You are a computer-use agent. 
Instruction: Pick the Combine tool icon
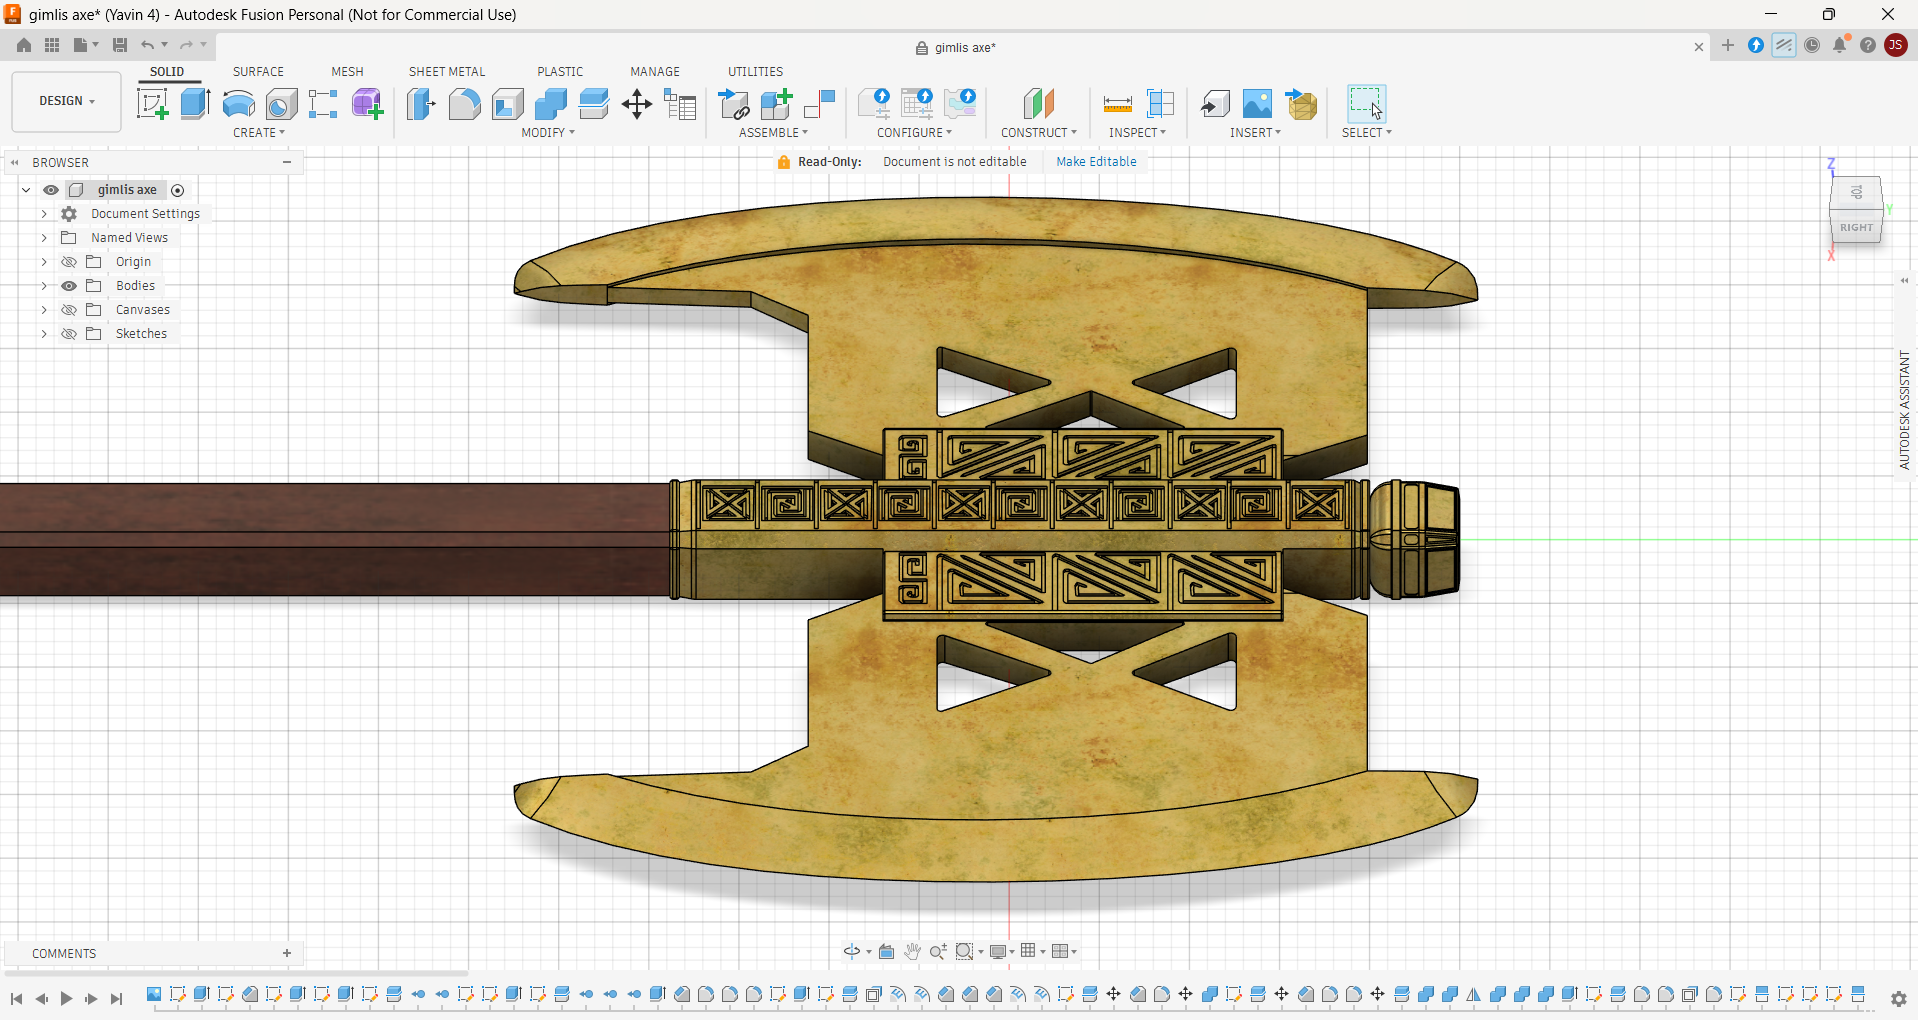(x=550, y=103)
